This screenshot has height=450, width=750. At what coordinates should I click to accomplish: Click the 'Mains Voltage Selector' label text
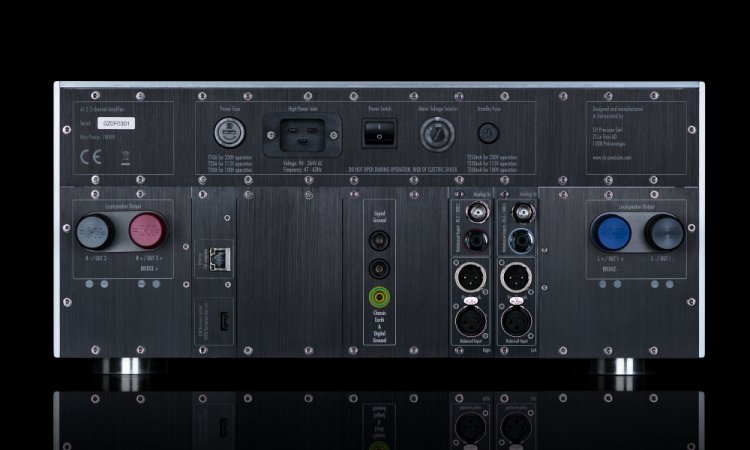click(x=438, y=109)
